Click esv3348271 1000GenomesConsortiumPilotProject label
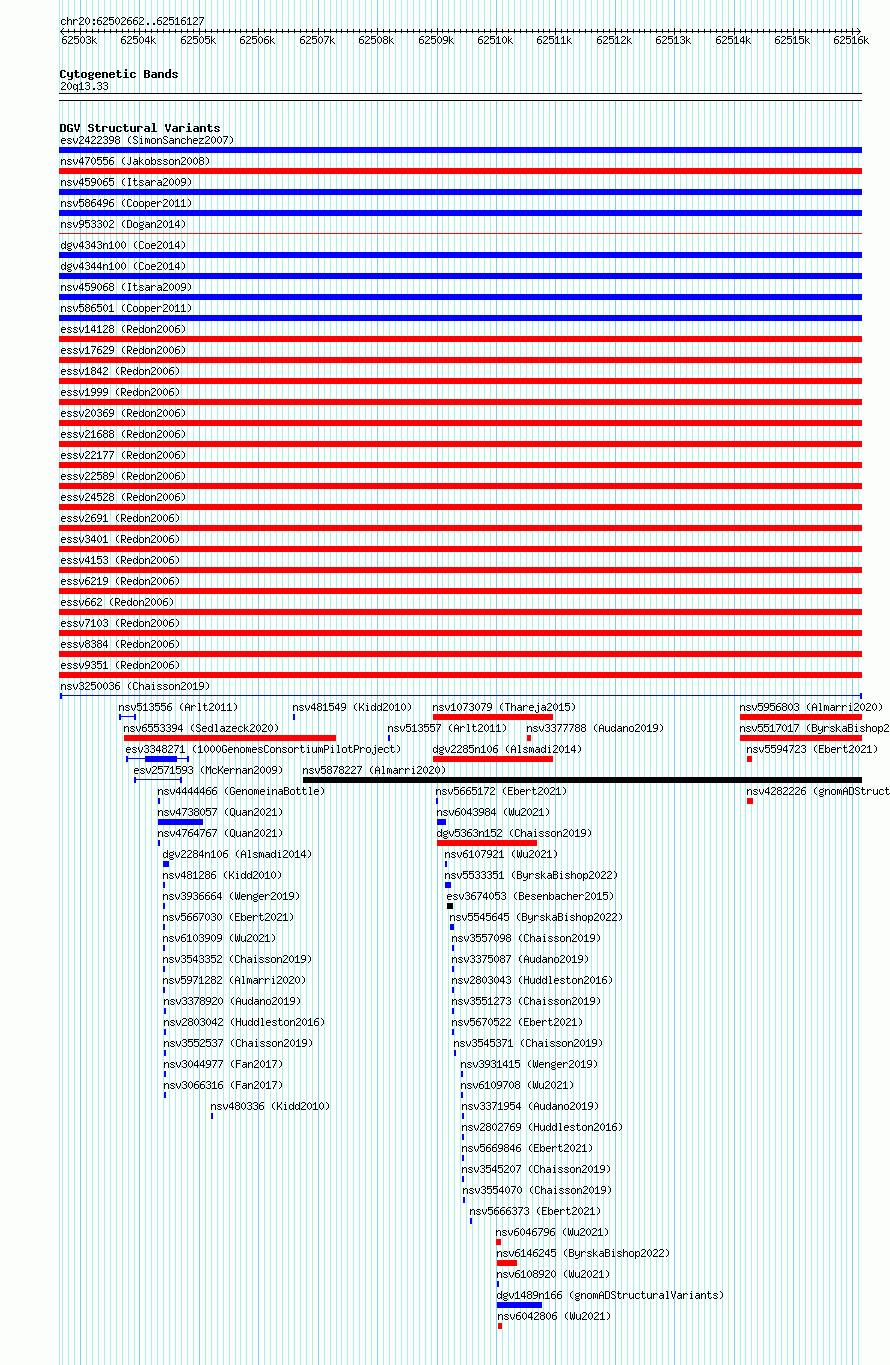 (262, 749)
